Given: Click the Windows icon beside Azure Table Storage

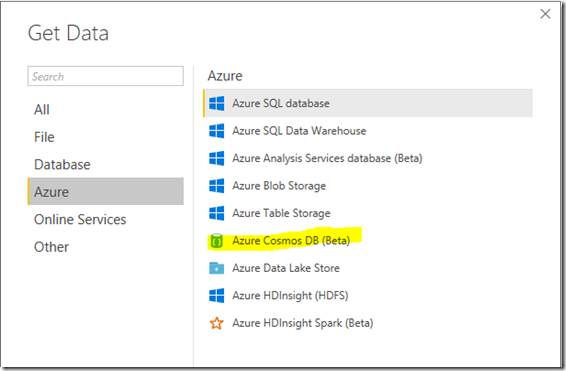Looking at the screenshot, I should [217, 213].
